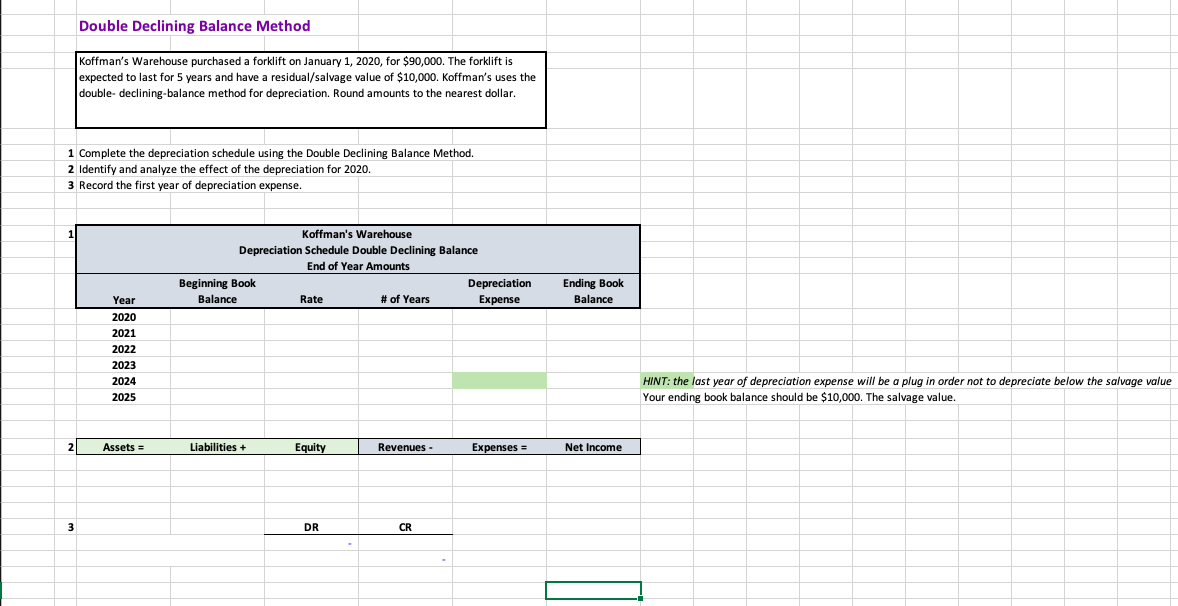This screenshot has height=606, width=1178.
Task: Select the cell containing year 2025
Action: coord(124,397)
